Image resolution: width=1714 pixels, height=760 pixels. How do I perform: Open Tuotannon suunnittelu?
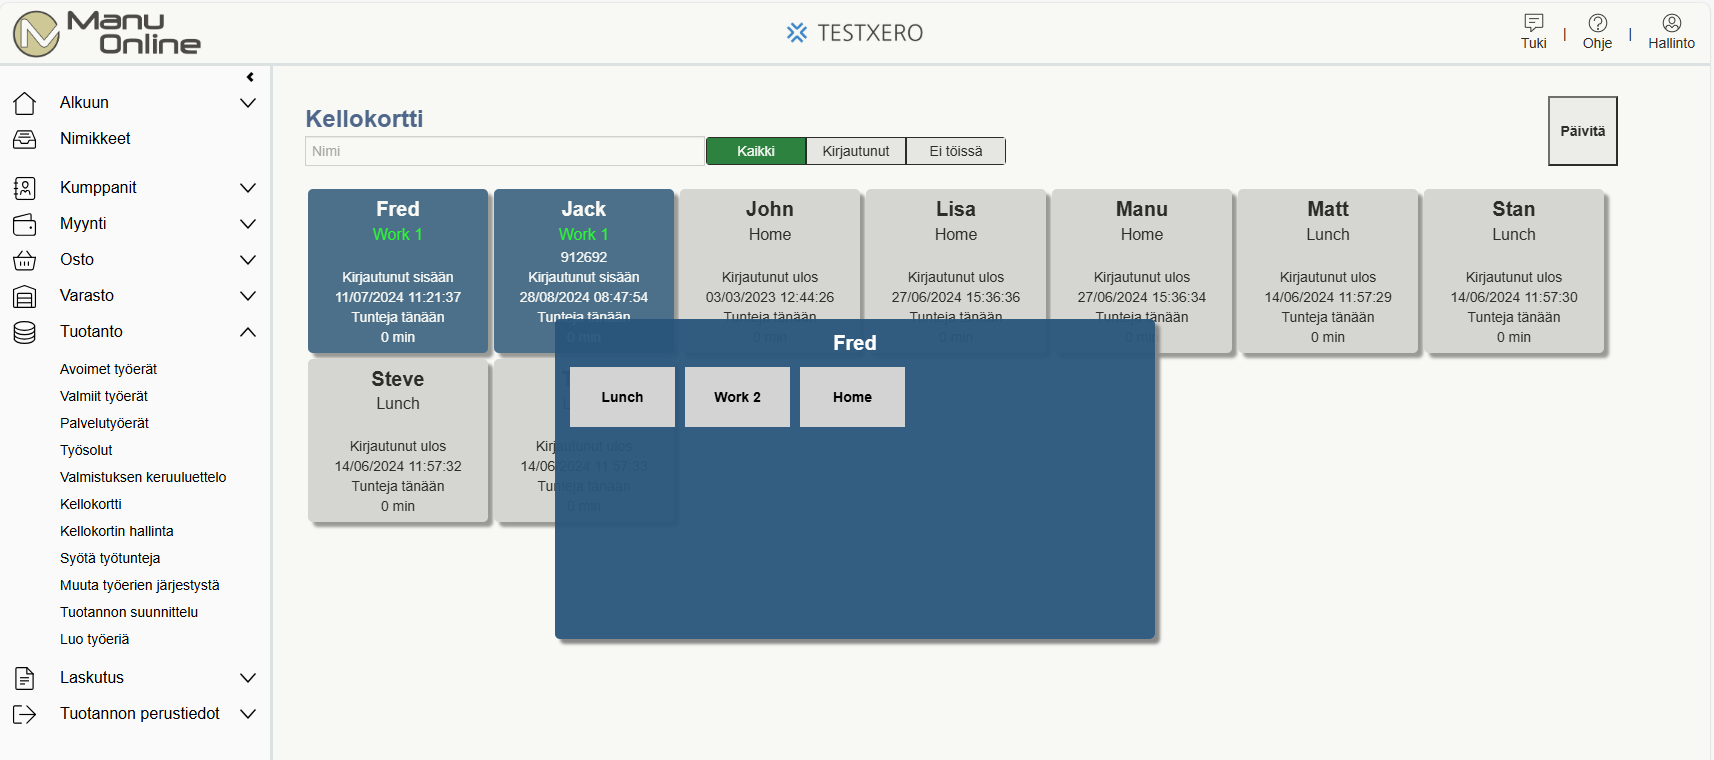129,612
